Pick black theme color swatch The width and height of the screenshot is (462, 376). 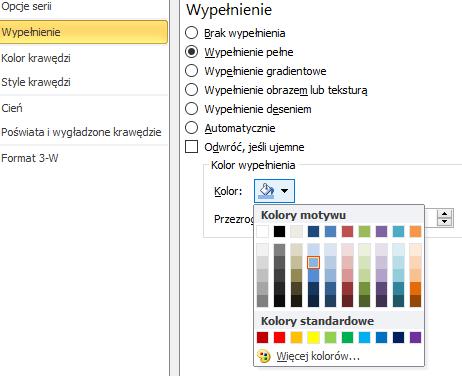(x=280, y=231)
